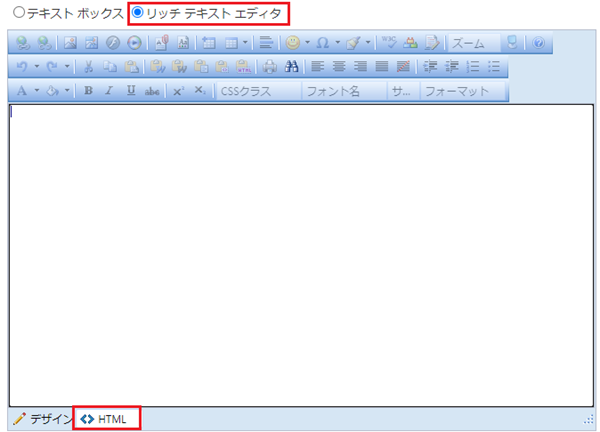The image size is (600, 432).
Task: Open the image manager icon
Action: coord(70,43)
